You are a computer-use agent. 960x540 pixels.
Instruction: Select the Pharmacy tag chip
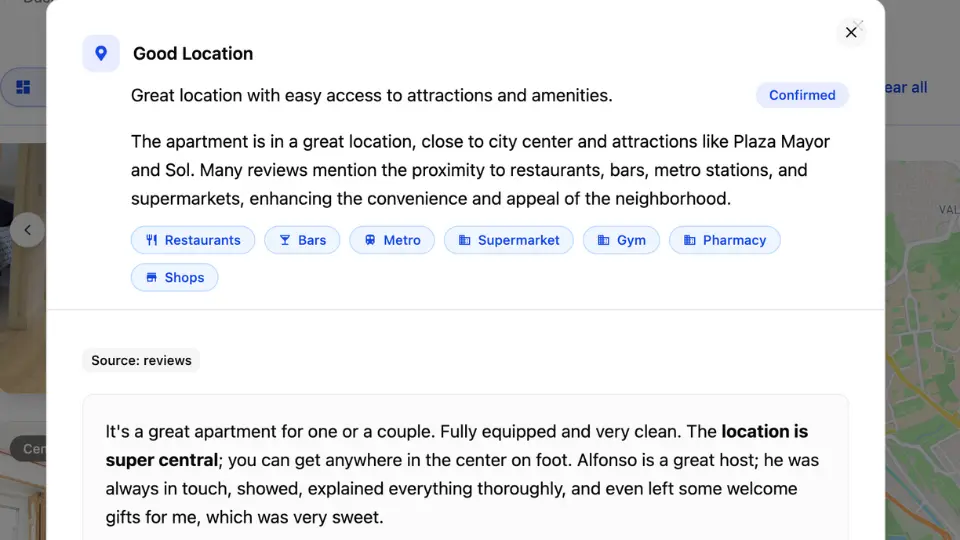pyautogui.click(x=725, y=240)
